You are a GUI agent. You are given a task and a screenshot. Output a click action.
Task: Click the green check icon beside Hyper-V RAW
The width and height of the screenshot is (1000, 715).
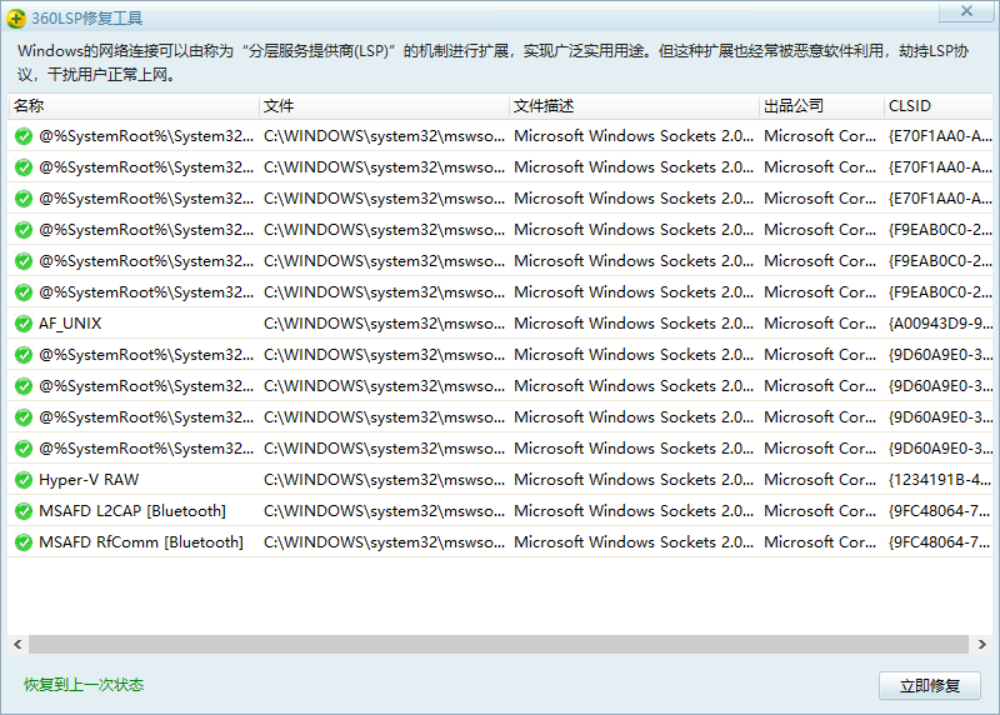pos(23,480)
